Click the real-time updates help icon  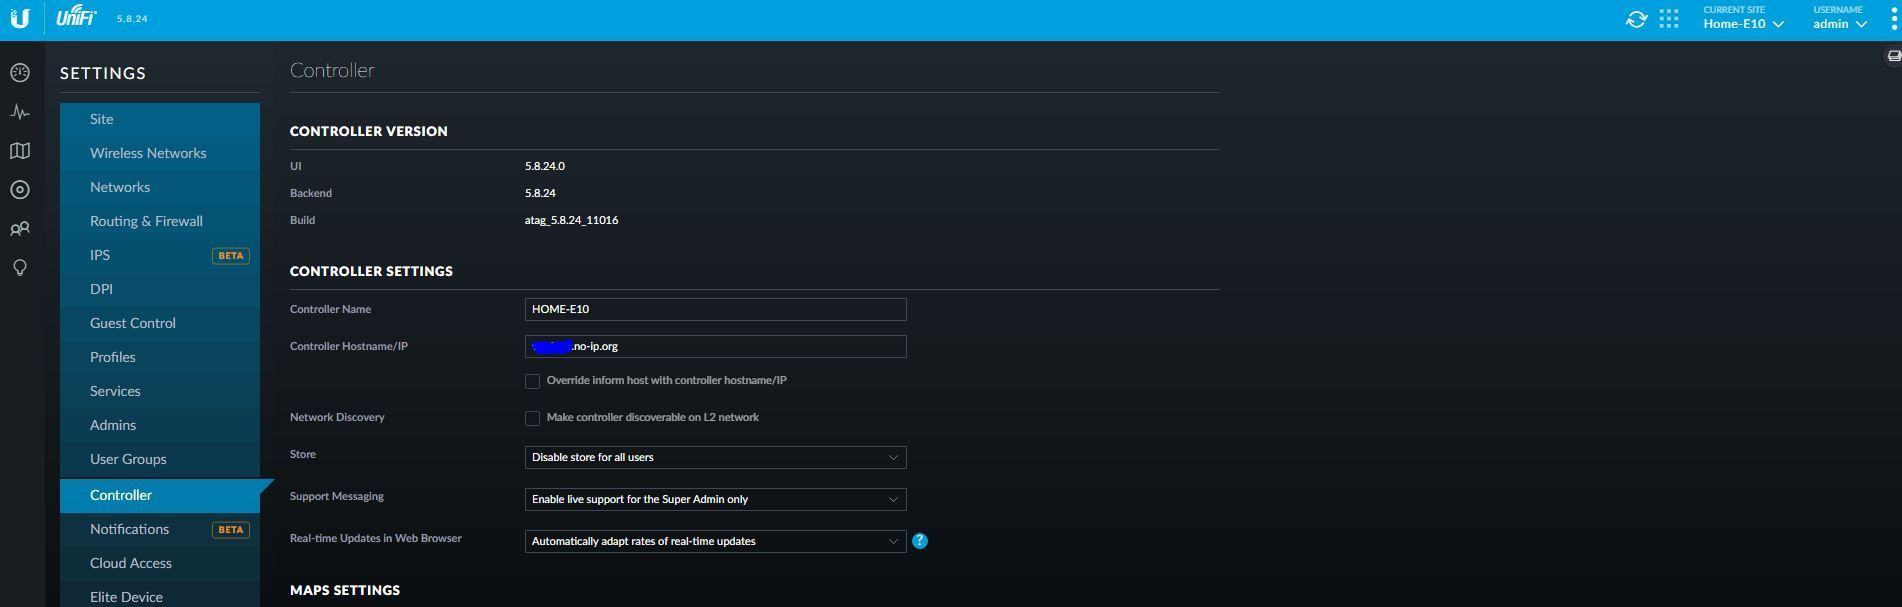(x=919, y=541)
